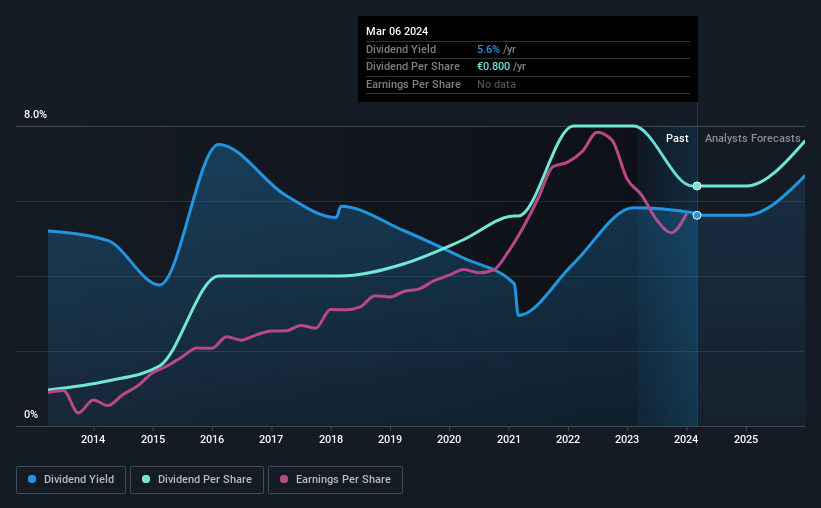Click the 2014 x-axis label
The height and width of the screenshot is (508, 821).
point(93,439)
